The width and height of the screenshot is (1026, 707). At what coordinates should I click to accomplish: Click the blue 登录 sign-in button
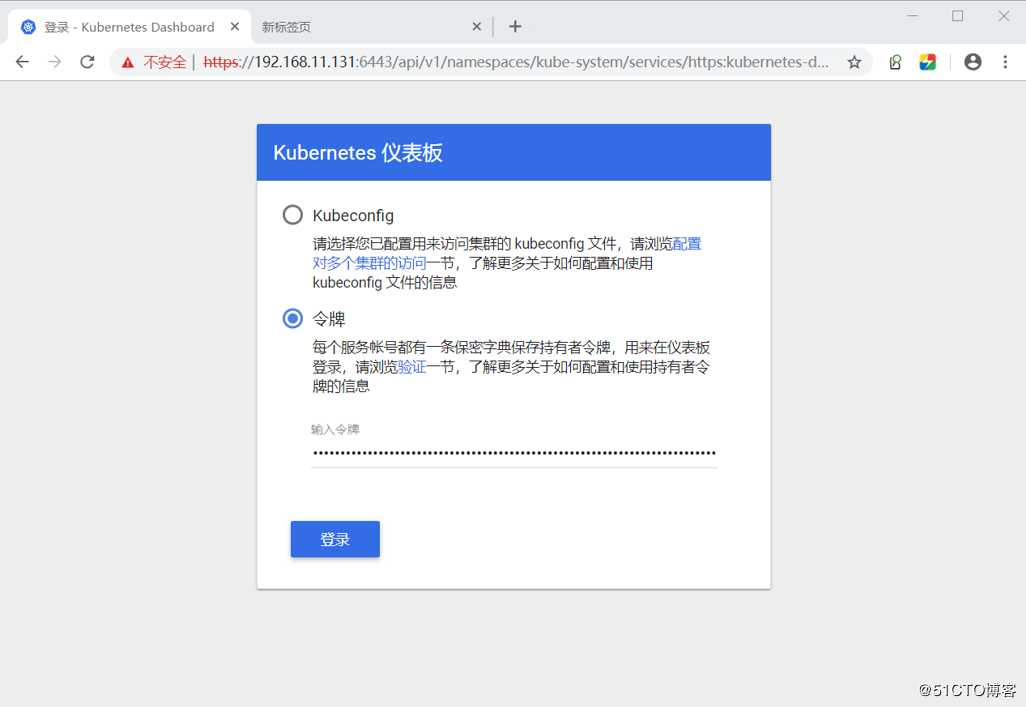click(335, 539)
